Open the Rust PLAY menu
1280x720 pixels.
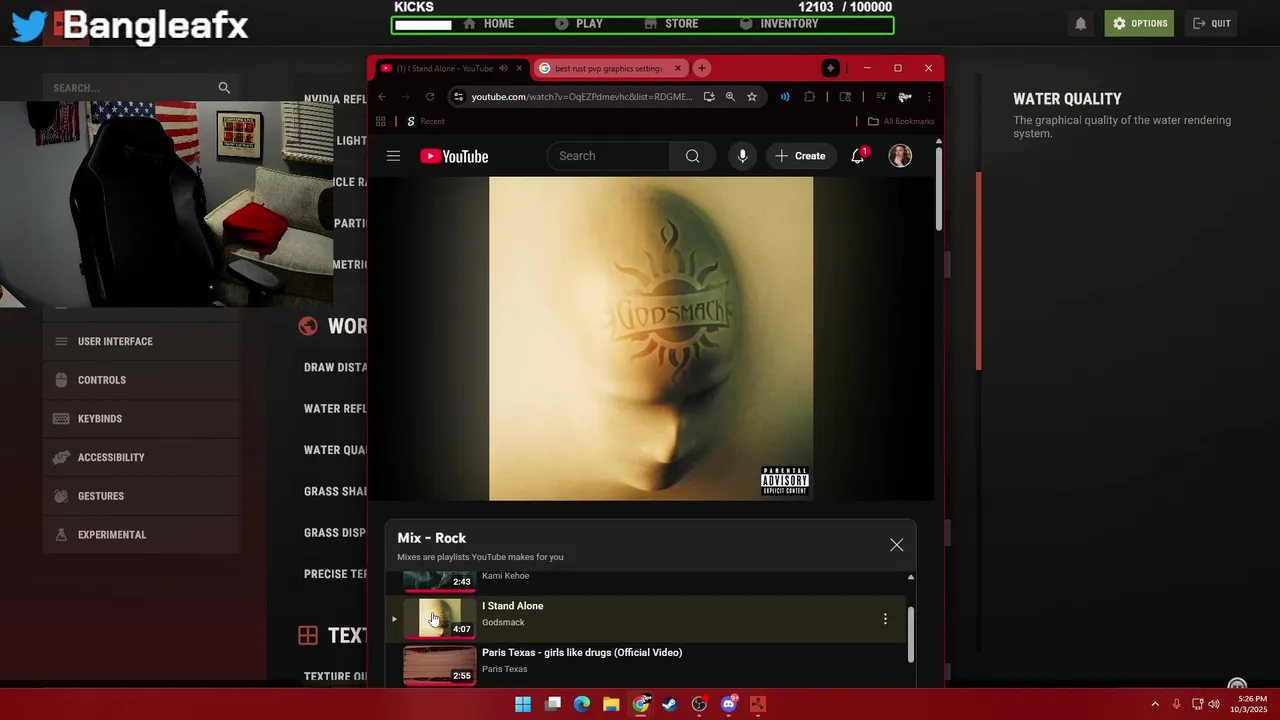pos(579,23)
